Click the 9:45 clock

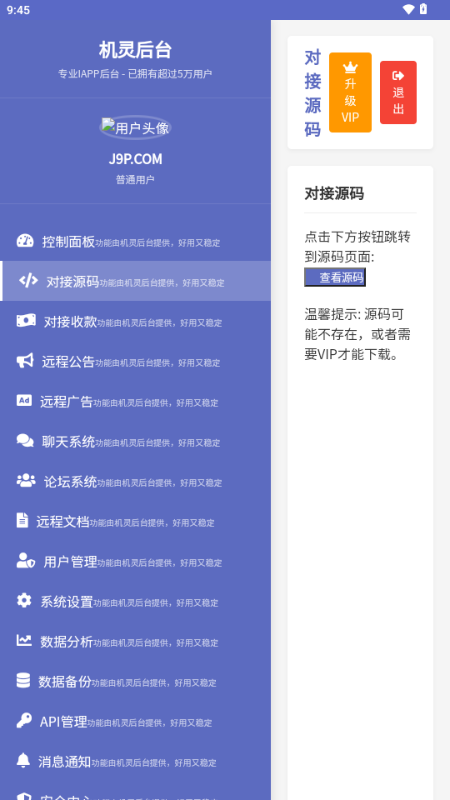18,10
